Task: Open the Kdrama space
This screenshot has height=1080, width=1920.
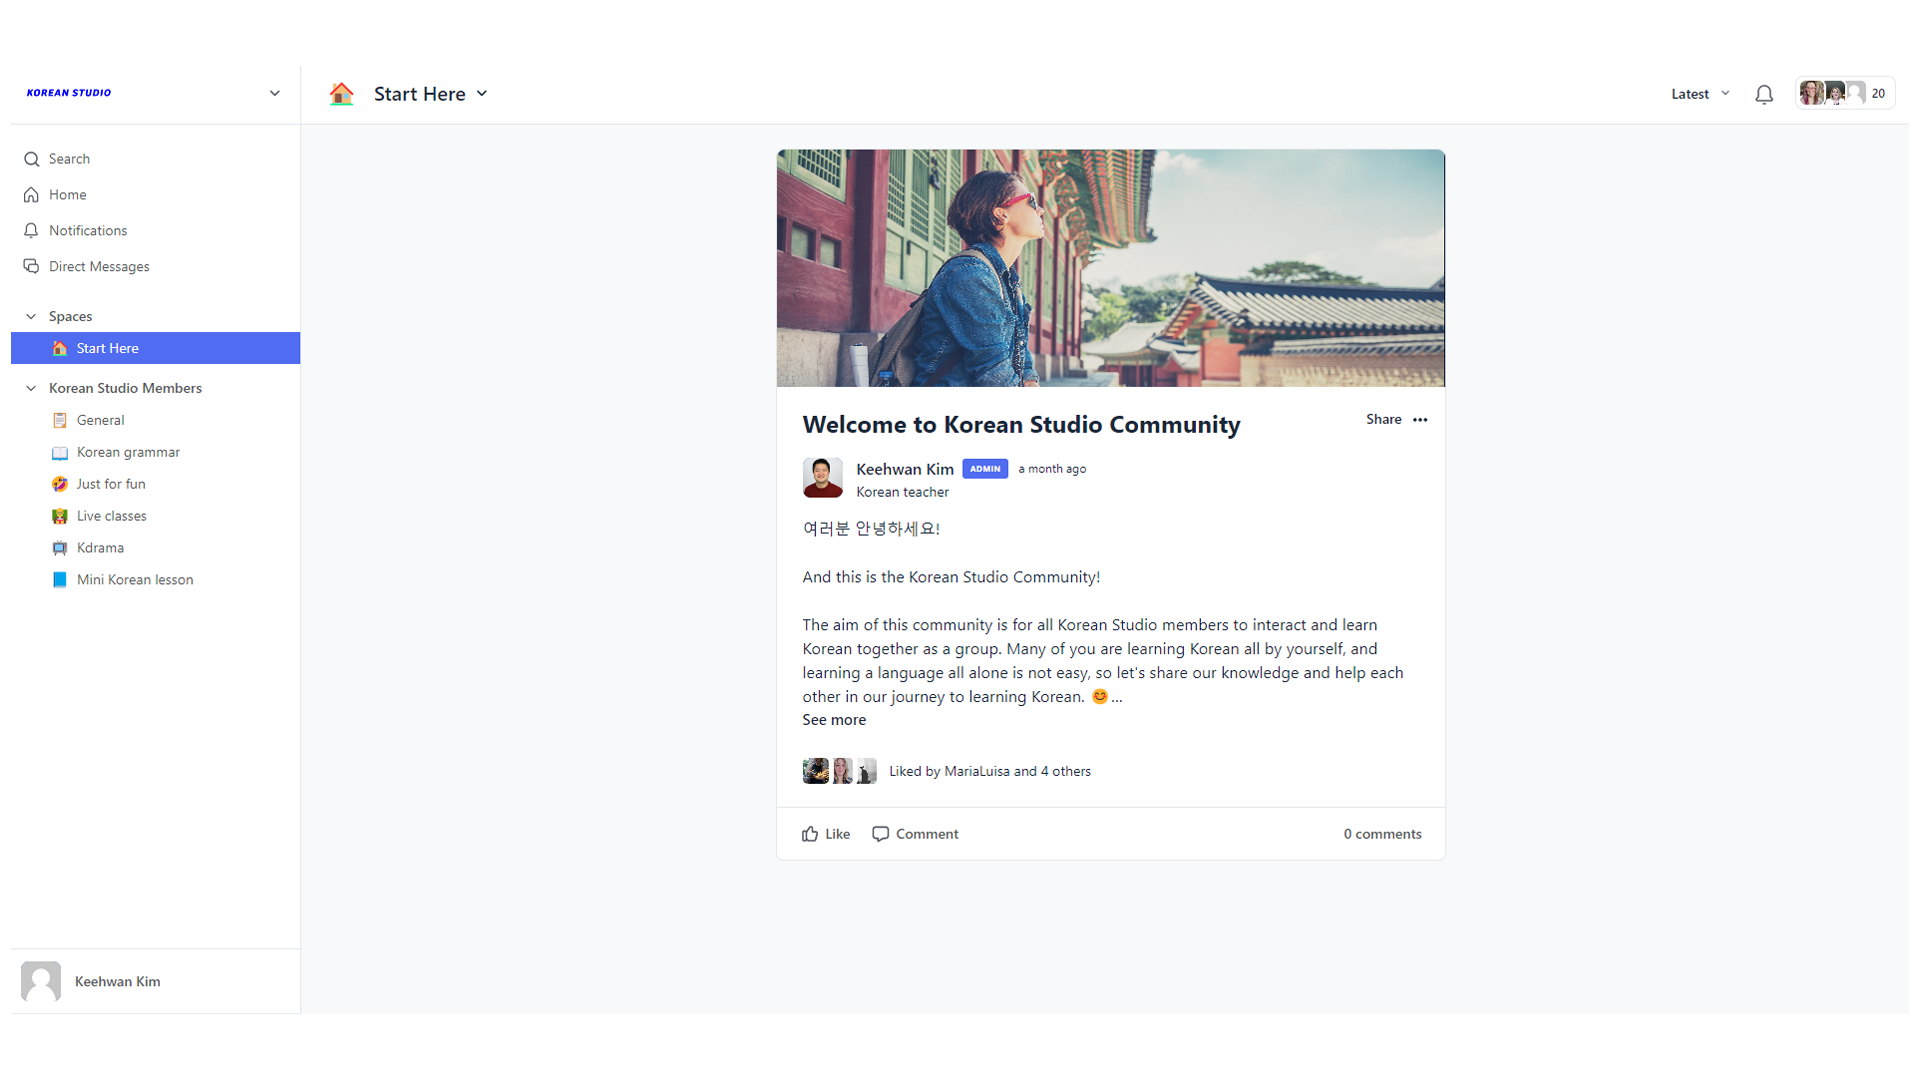Action: 155,548
